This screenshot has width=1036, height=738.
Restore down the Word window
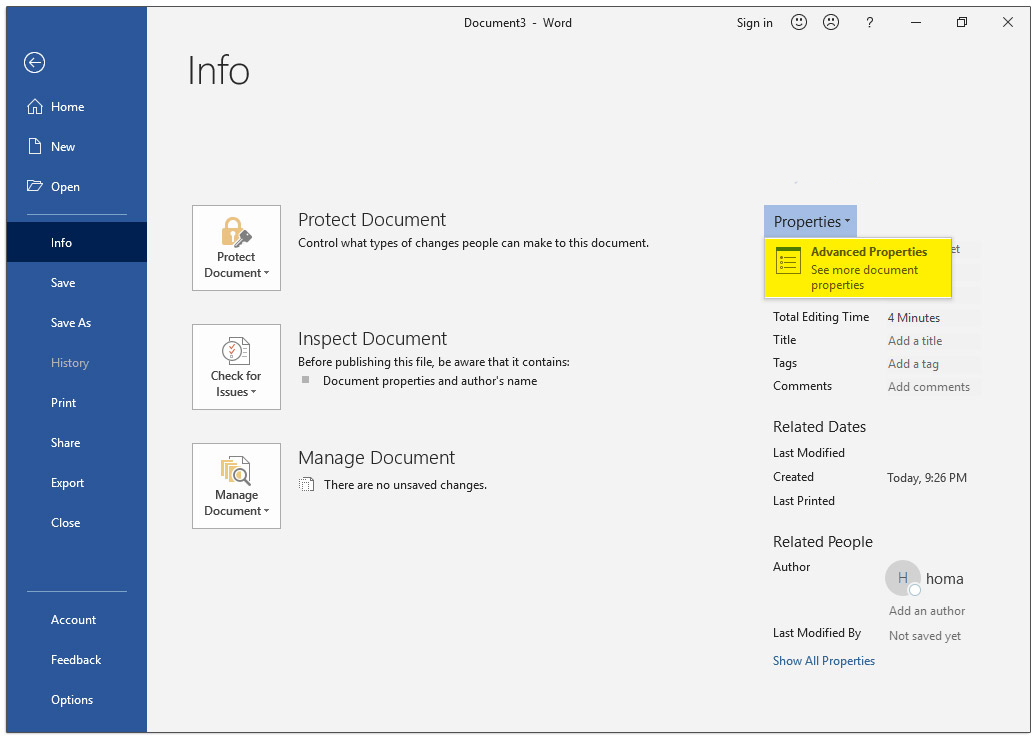pyautogui.click(x=961, y=22)
